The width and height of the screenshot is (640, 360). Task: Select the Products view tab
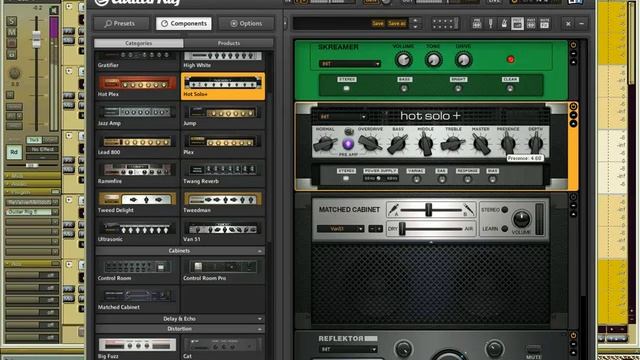click(x=229, y=43)
